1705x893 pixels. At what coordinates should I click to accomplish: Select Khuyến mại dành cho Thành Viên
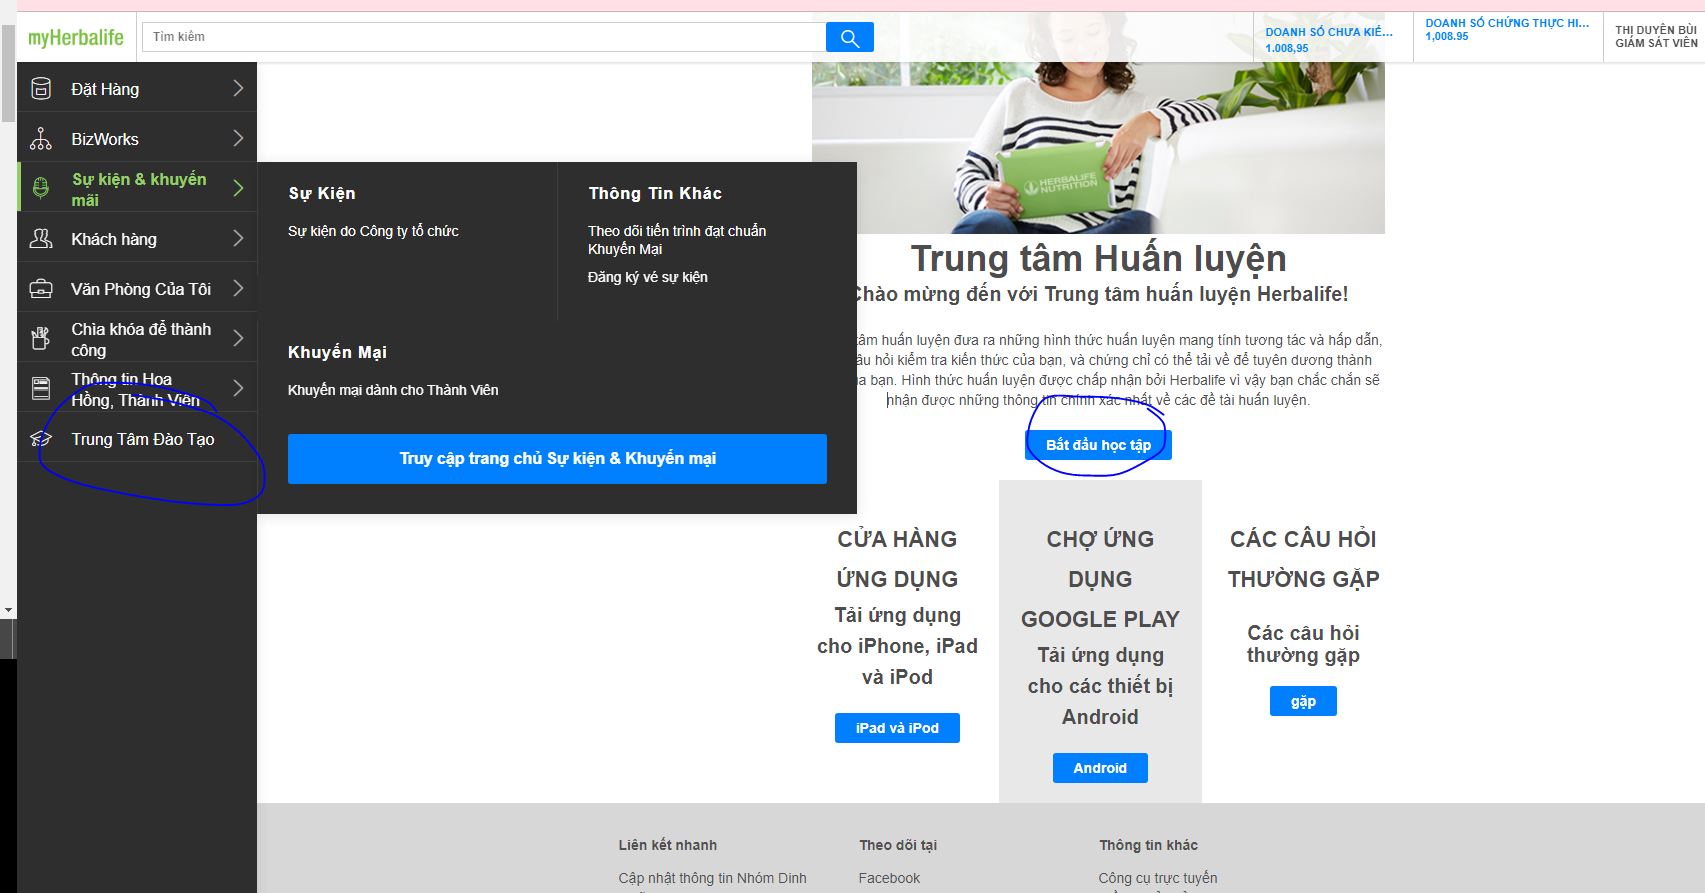(x=393, y=390)
